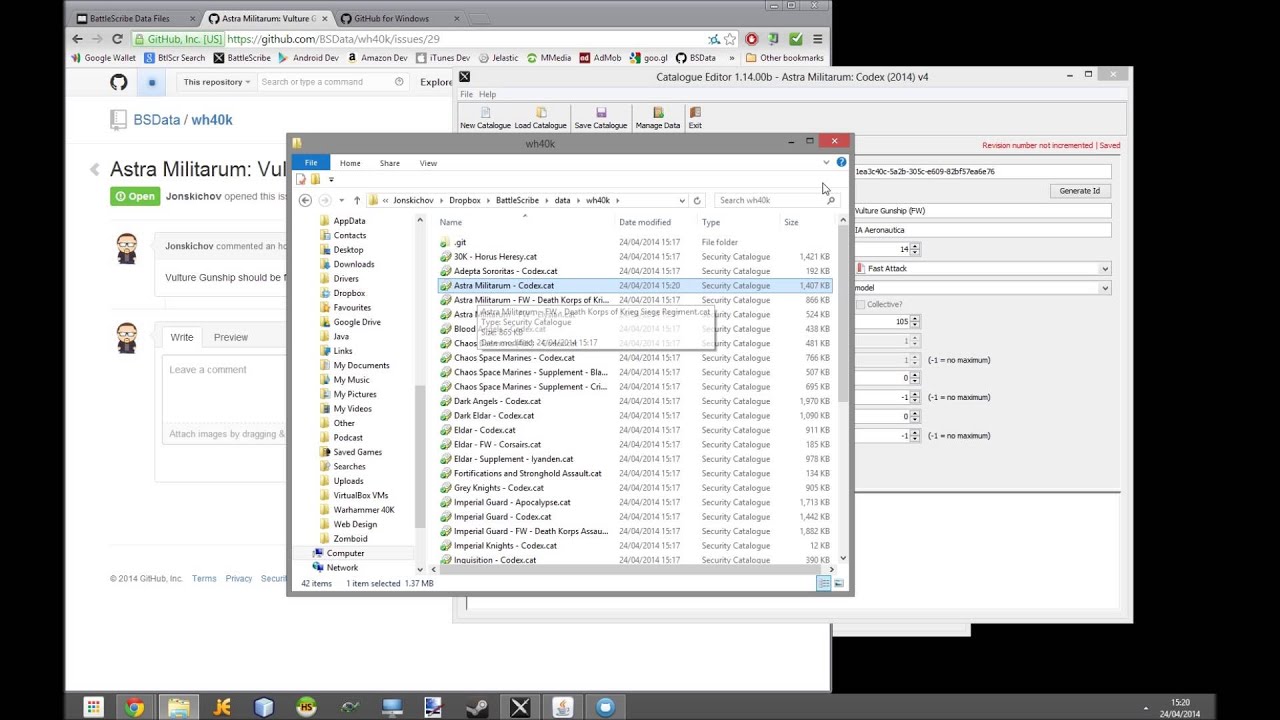Open the Share tab in Explorer ribbon

[390, 163]
